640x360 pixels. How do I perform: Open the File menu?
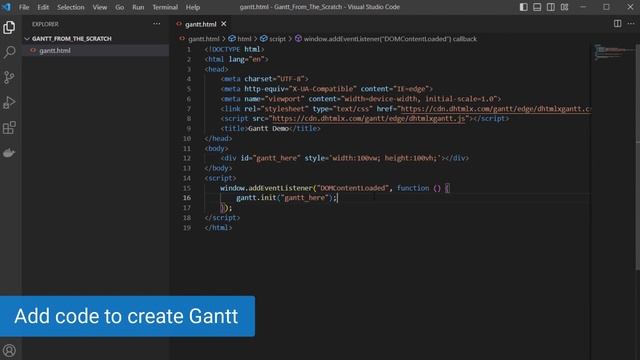[x=24, y=7]
